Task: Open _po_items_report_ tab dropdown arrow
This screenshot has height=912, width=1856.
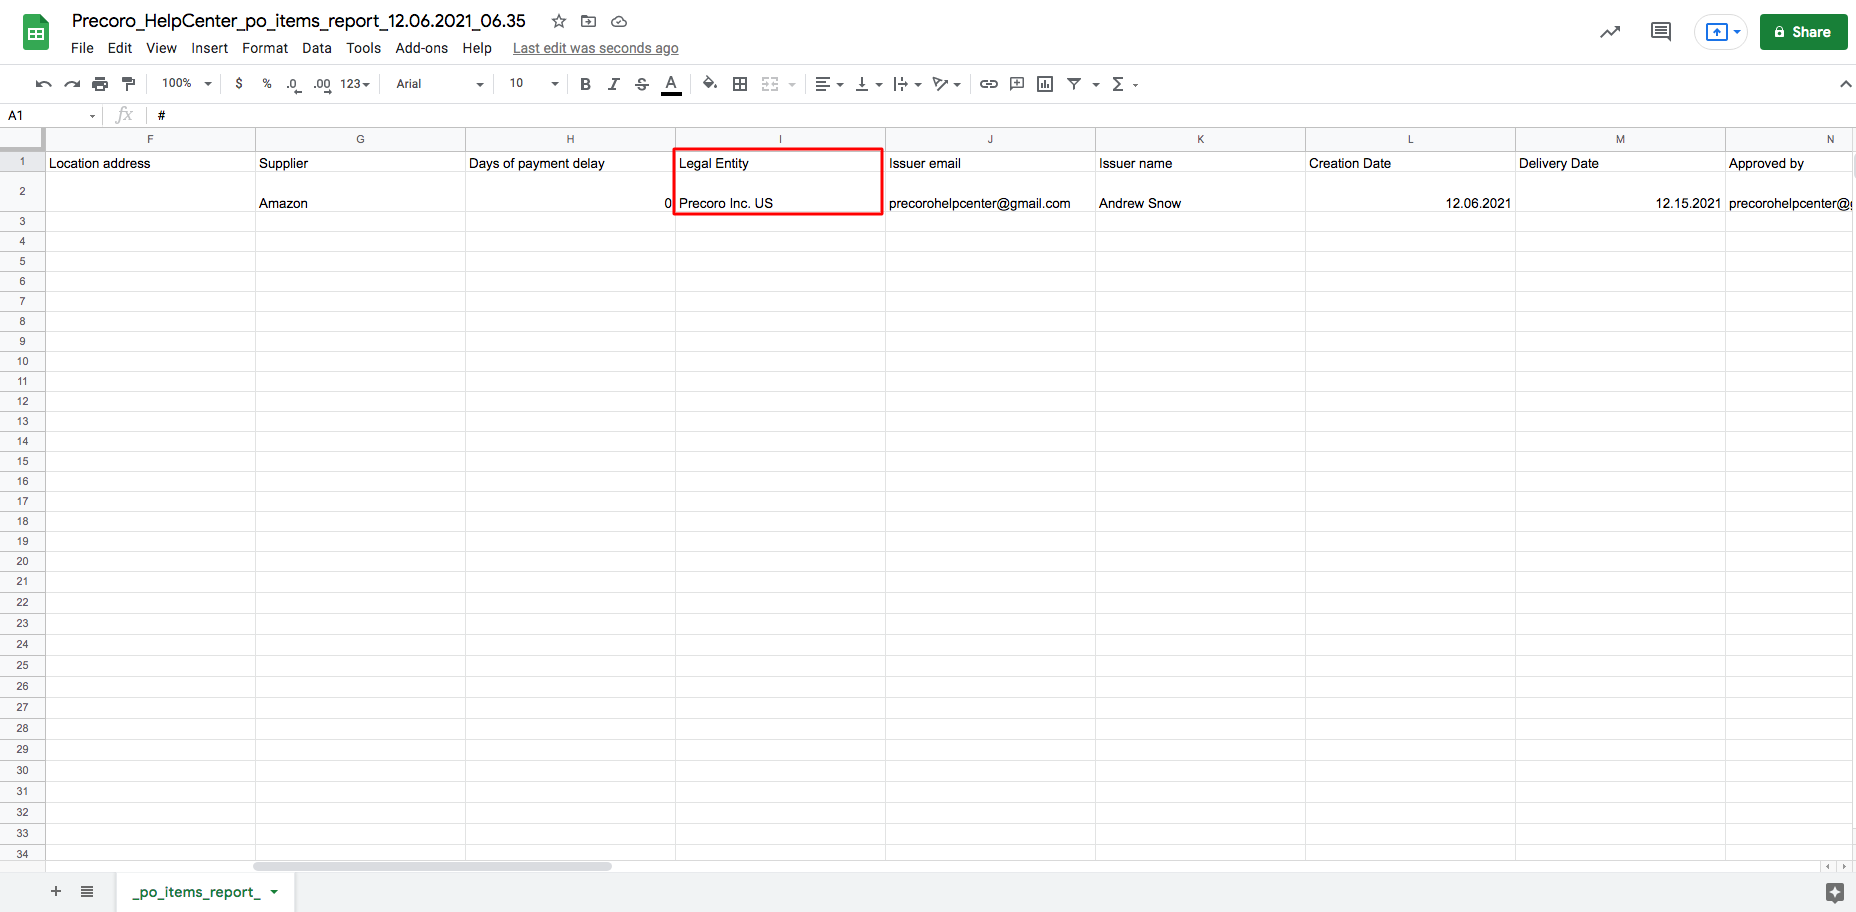Action: tap(274, 892)
